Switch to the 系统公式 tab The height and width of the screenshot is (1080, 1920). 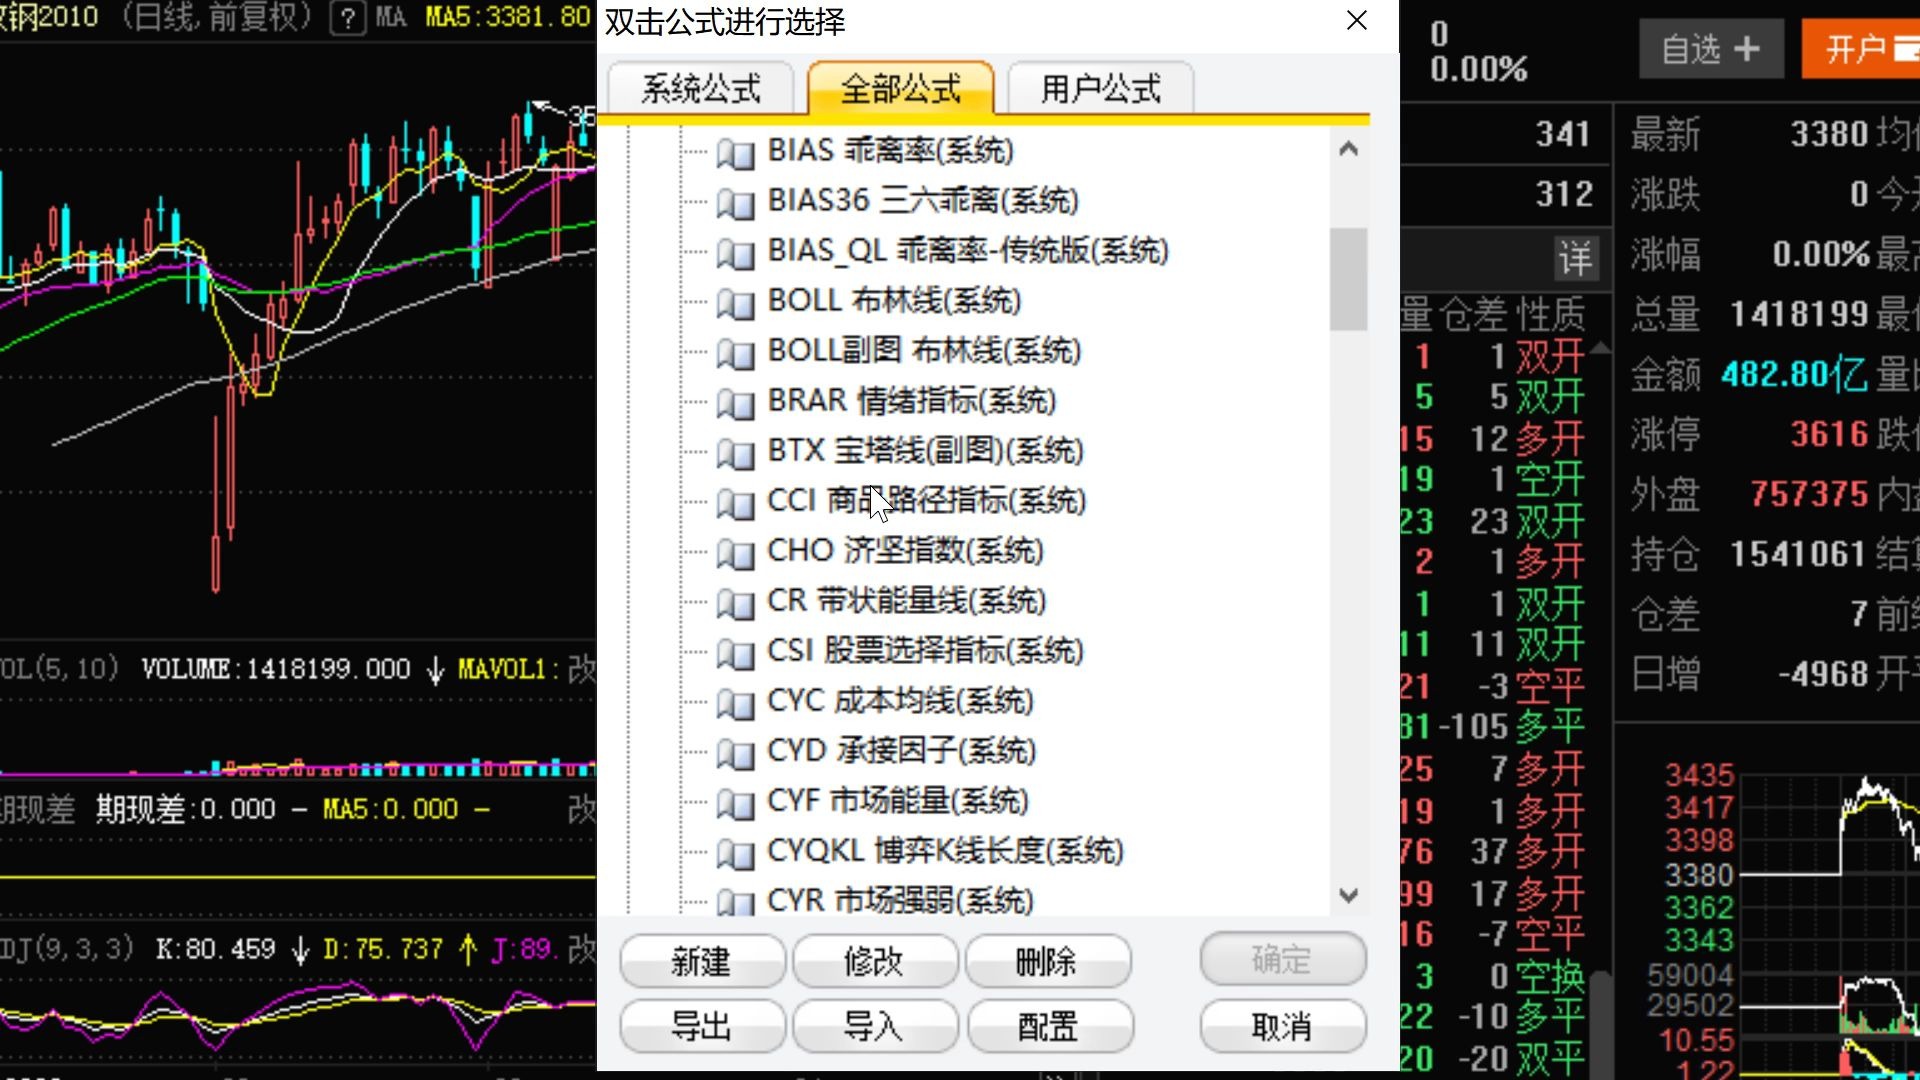[701, 89]
